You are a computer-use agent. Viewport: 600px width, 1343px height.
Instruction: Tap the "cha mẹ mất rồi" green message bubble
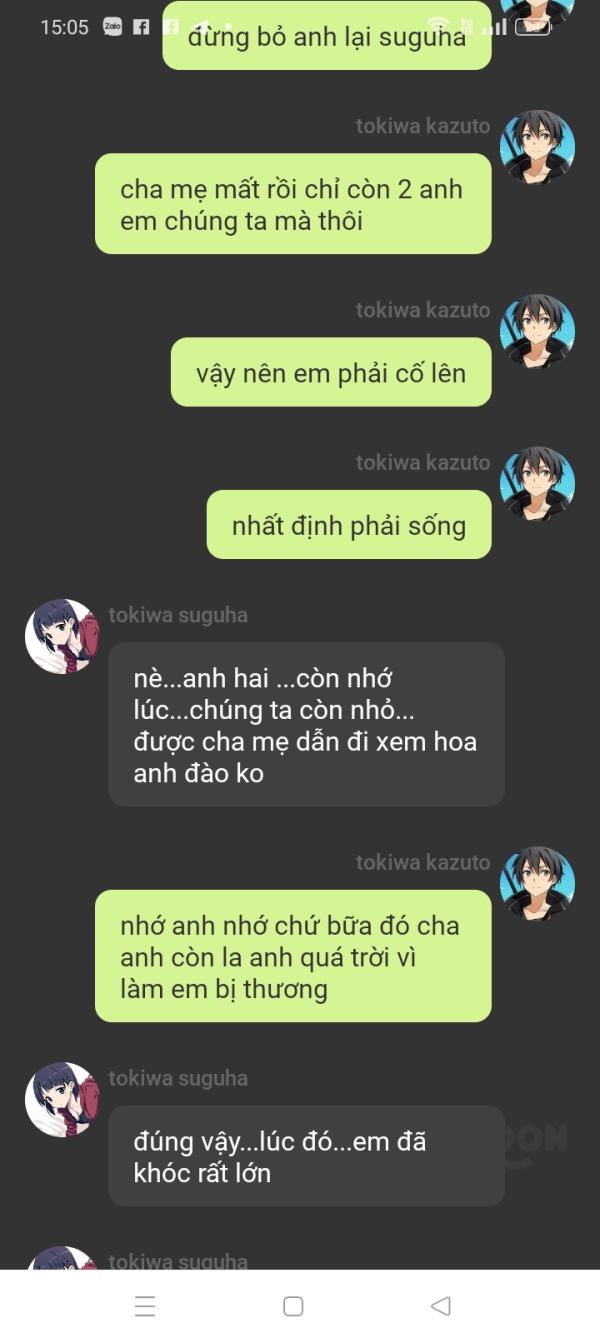point(293,204)
